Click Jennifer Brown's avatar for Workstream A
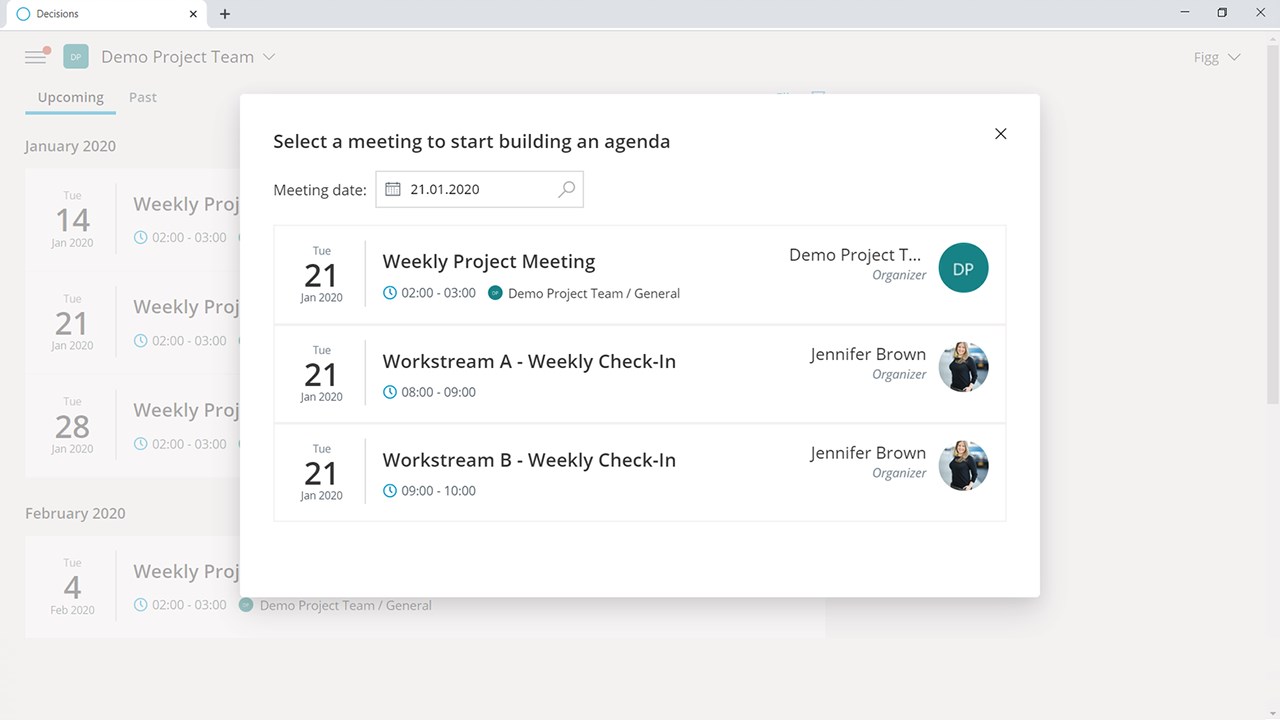Viewport: 1280px width, 720px height. click(x=963, y=367)
